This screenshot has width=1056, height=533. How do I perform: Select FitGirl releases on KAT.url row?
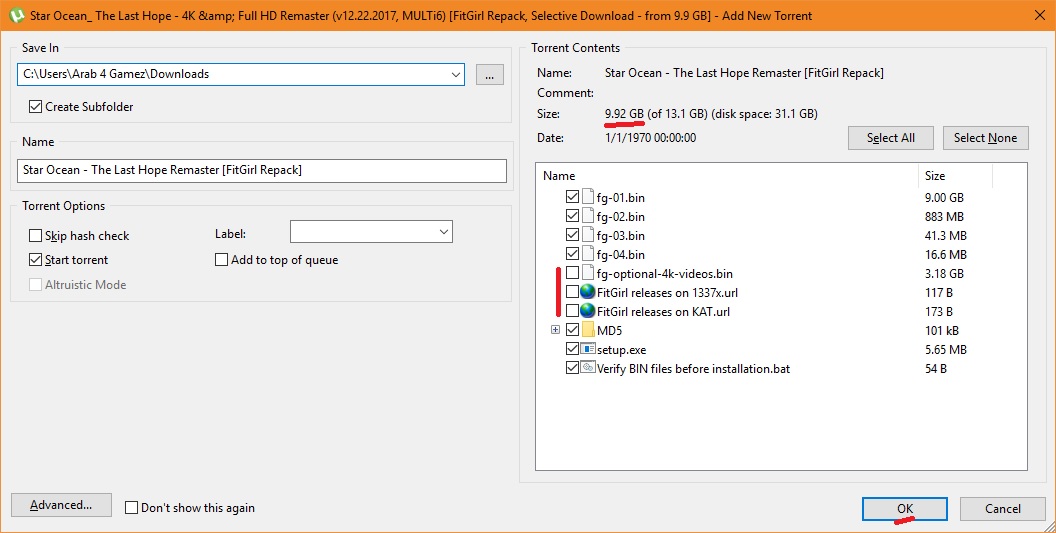(x=663, y=311)
